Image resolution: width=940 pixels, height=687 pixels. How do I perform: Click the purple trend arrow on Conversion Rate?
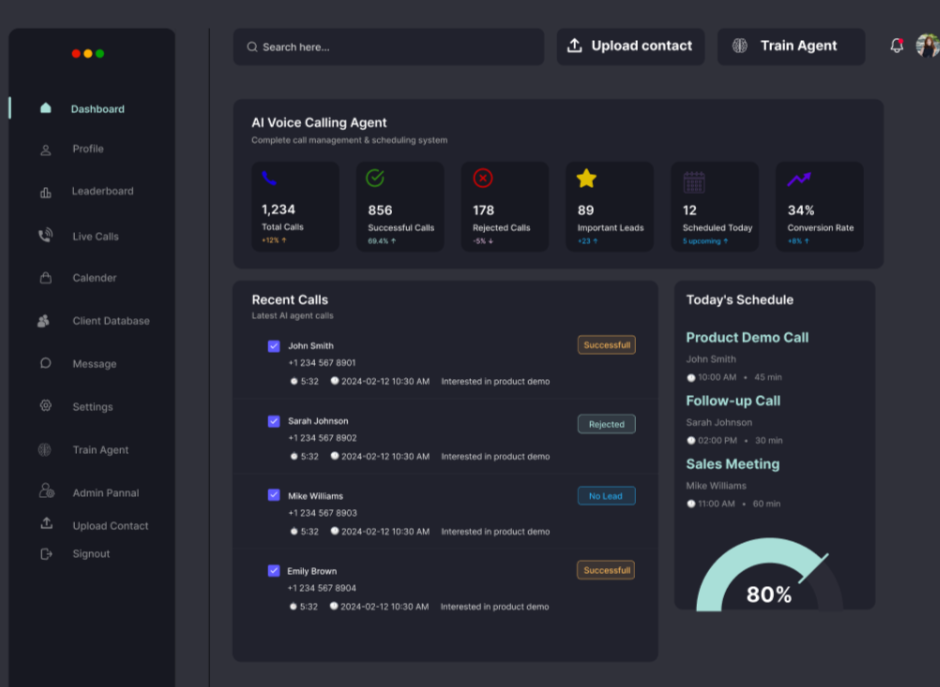pos(799,179)
